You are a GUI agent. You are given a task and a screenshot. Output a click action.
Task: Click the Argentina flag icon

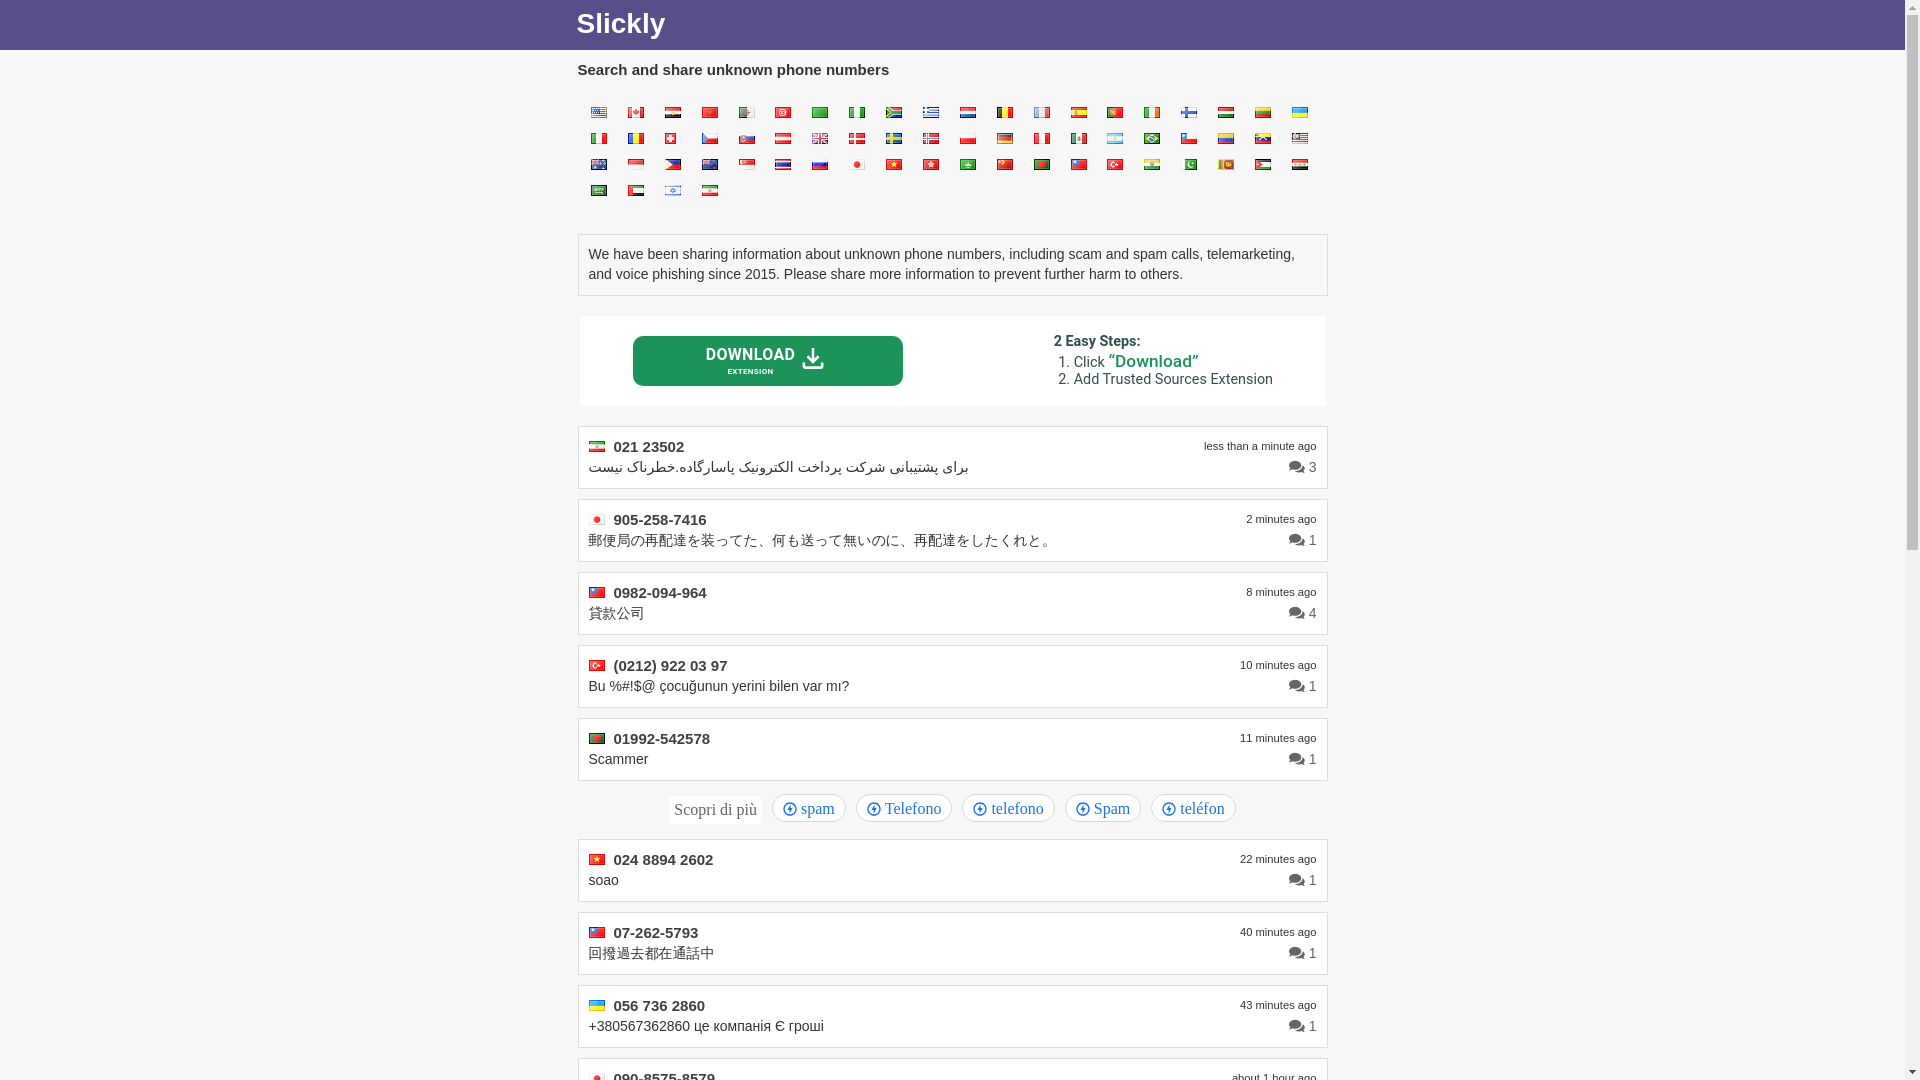[1114, 138]
